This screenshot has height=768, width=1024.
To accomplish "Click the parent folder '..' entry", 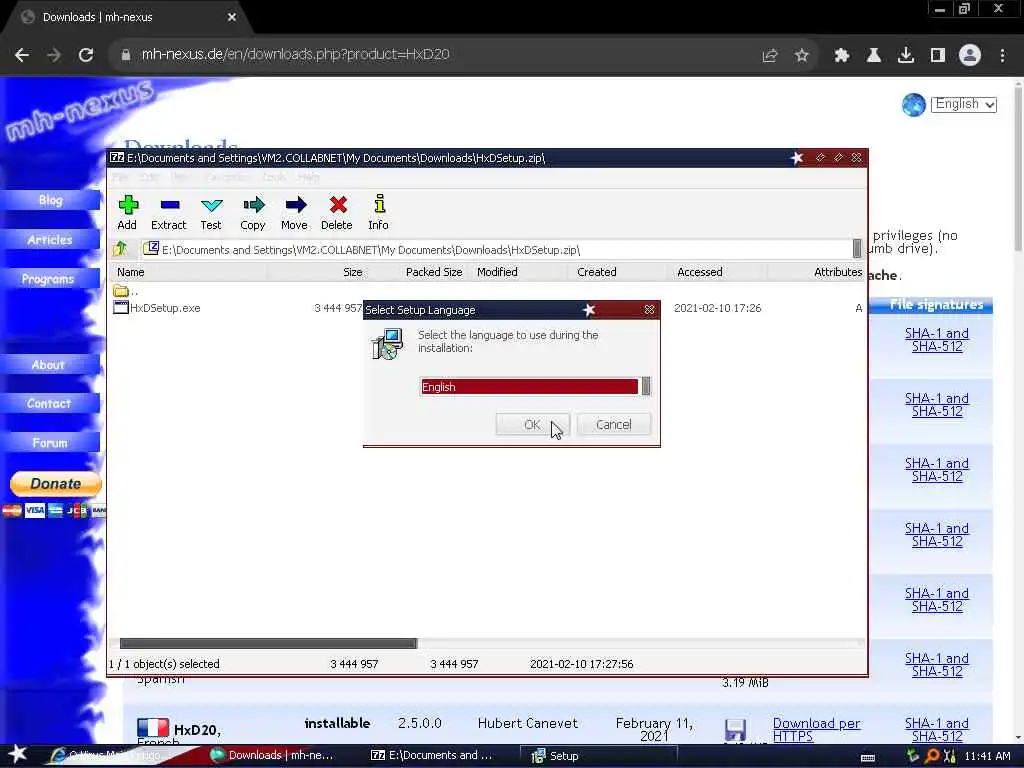I will pyautogui.click(x=125, y=291).
